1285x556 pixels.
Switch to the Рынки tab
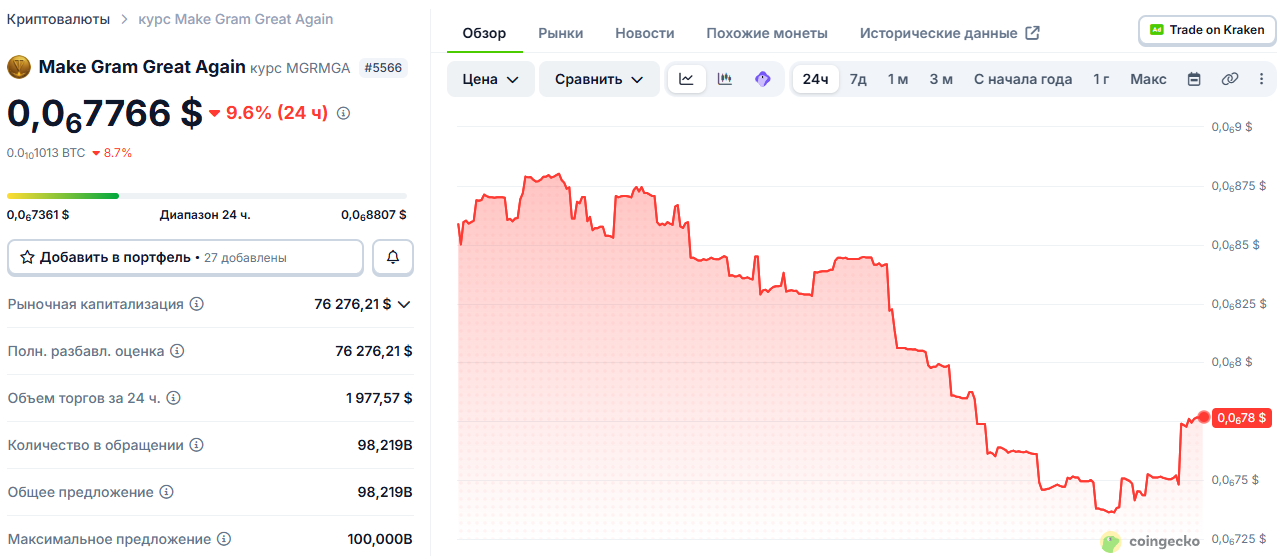561,33
